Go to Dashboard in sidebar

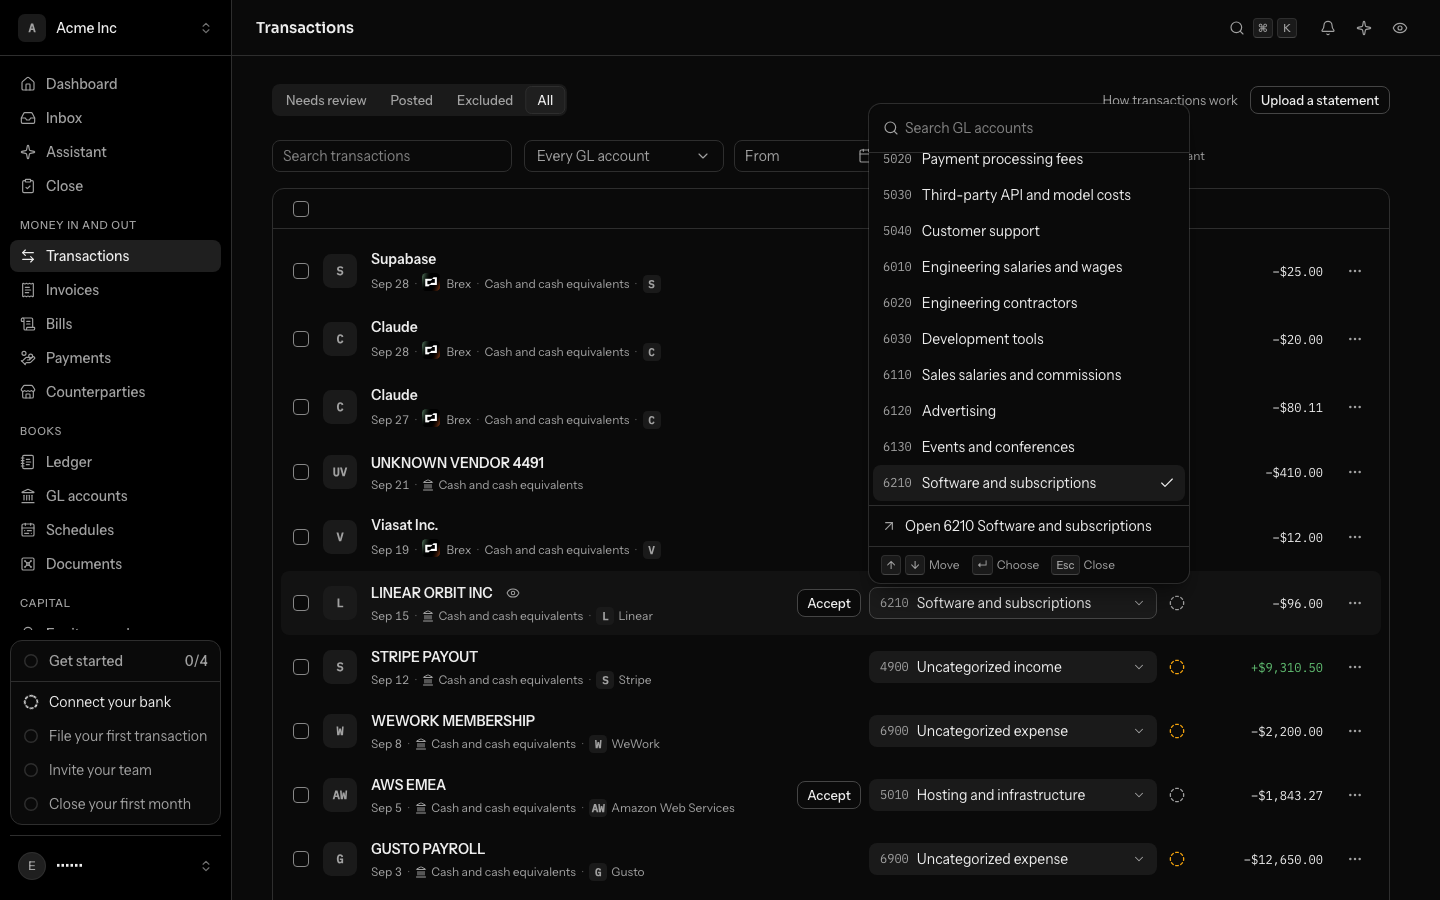115,84
